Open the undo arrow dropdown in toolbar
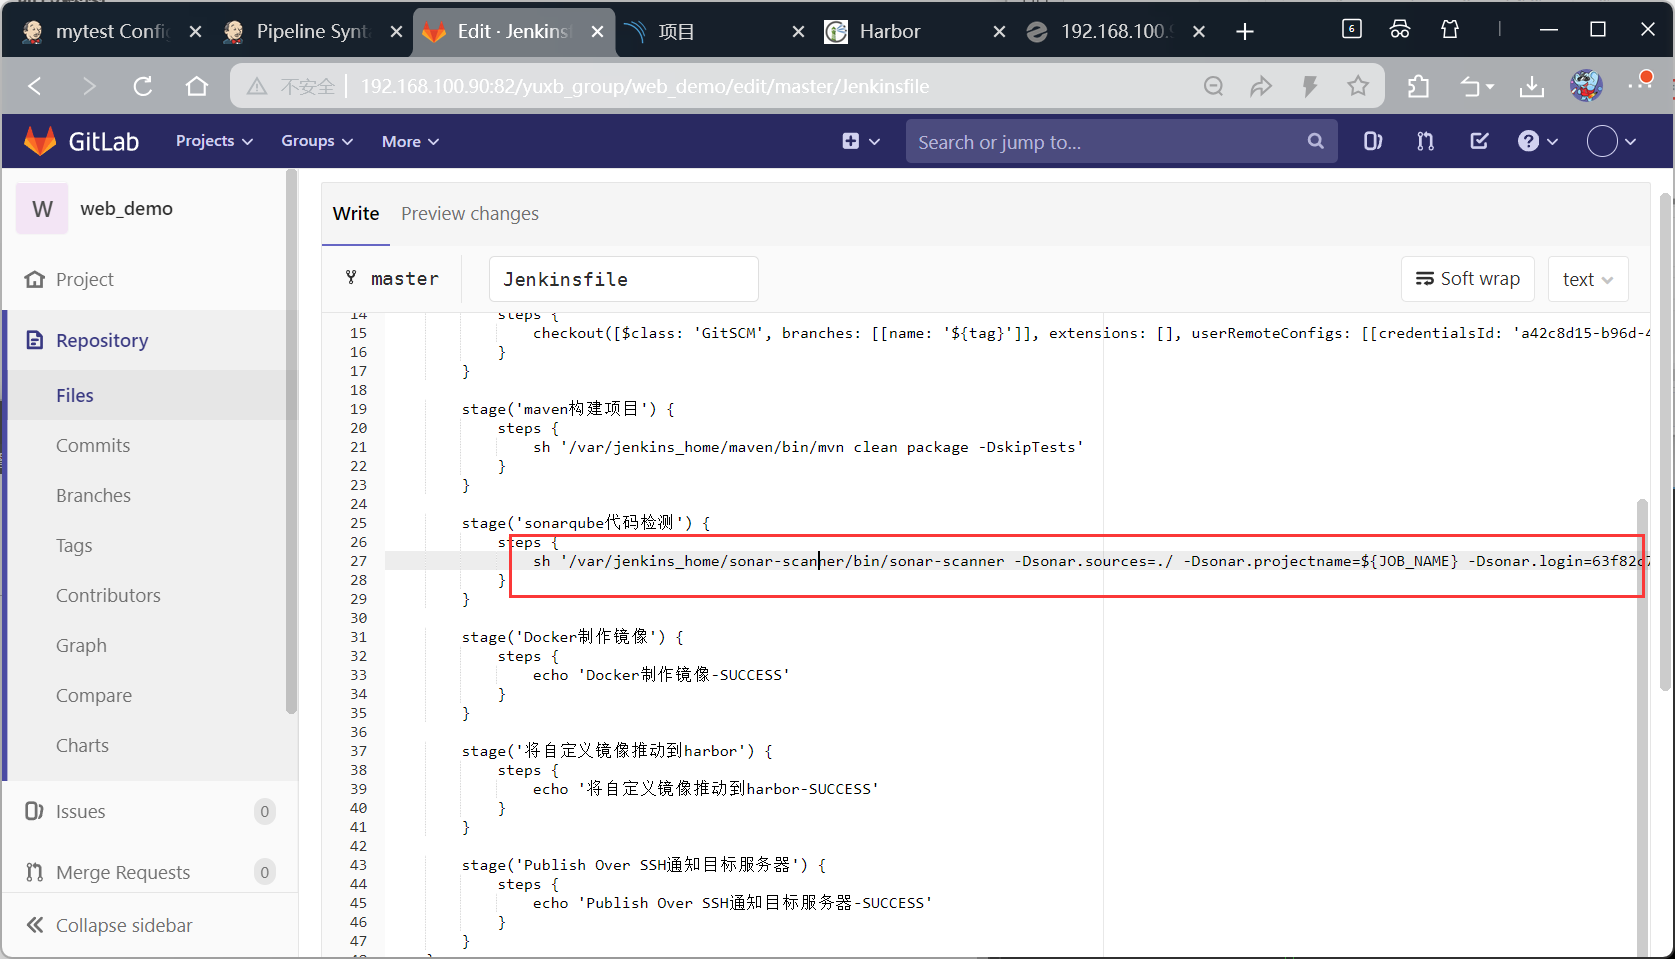The height and width of the screenshot is (959, 1675). click(1476, 87)
